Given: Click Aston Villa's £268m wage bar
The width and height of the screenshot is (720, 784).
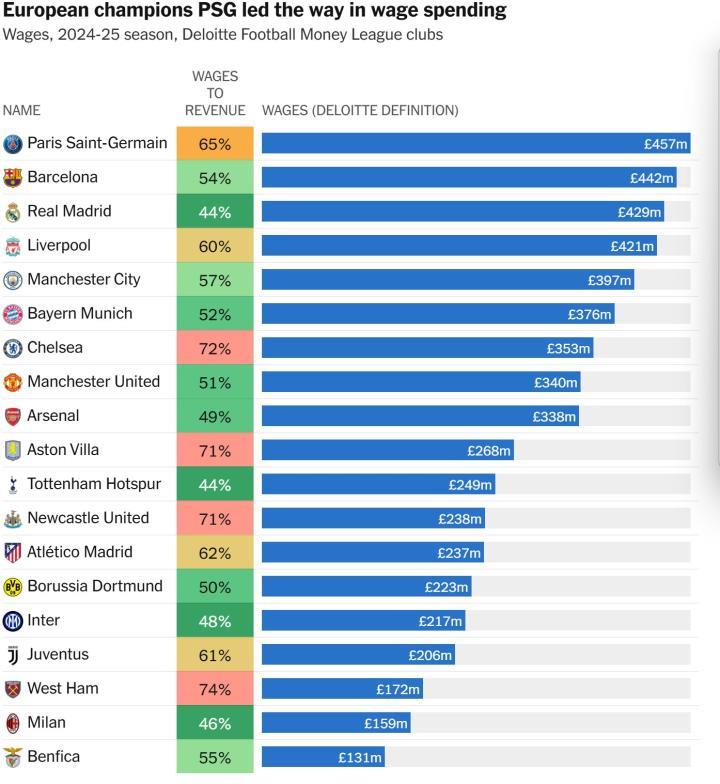Looking at the screenshot, I should pyautogui.click(x=388, y=450).
